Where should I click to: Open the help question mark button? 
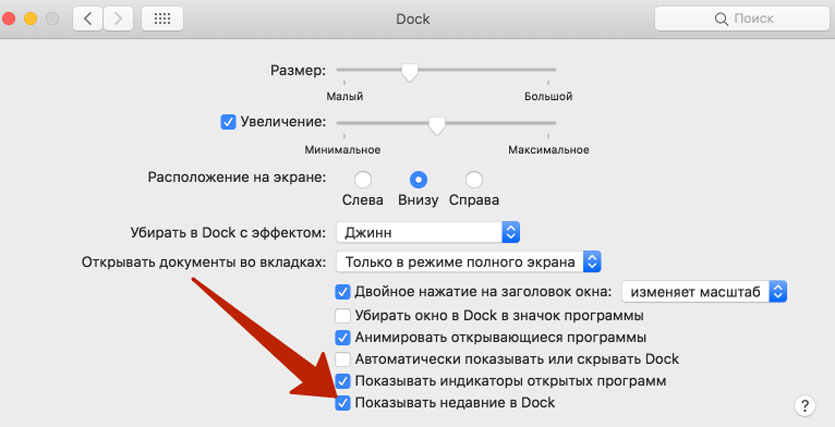(x=805, y=405)
